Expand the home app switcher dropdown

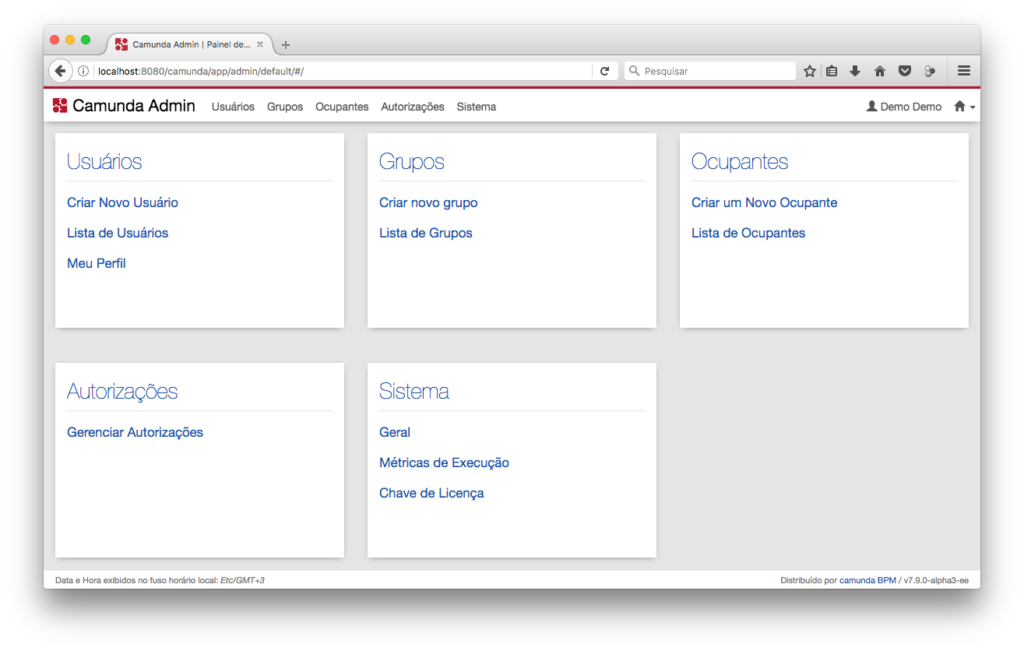(x=964, y=107)
